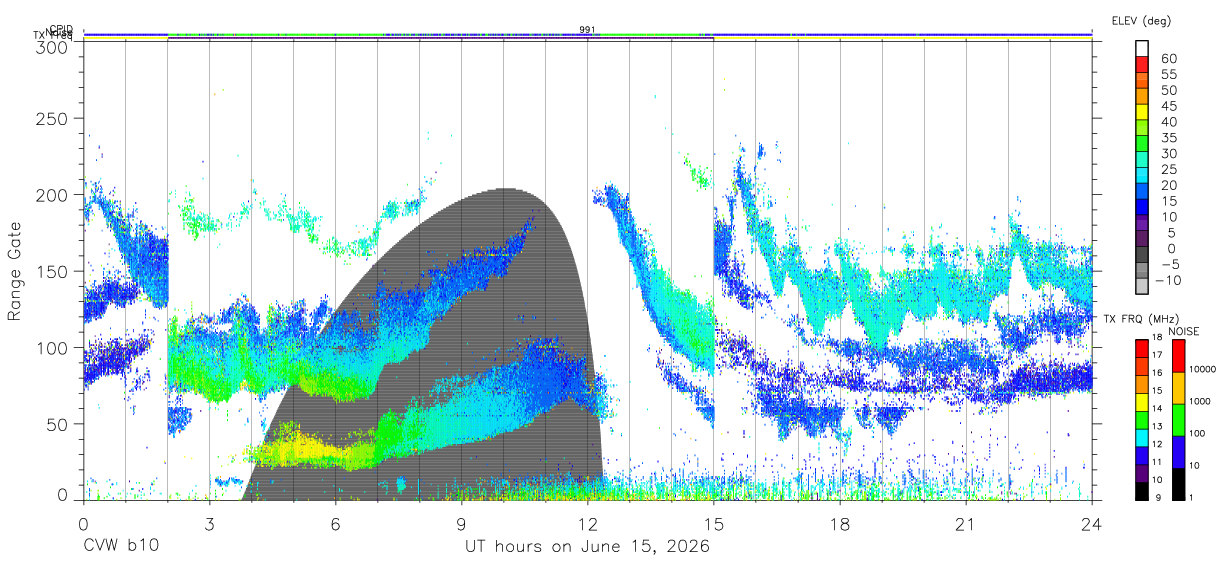The width and height of the screenshot is (1228, 567).
Task: Click the elevation scale label 55
Action: [1168, 74]
